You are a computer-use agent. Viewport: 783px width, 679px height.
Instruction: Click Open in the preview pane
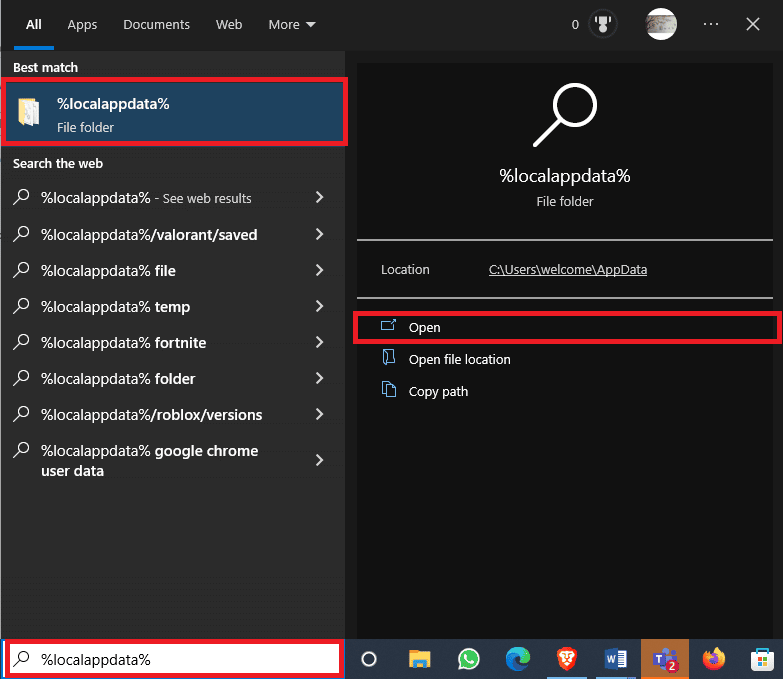click(x=425, y=327)
